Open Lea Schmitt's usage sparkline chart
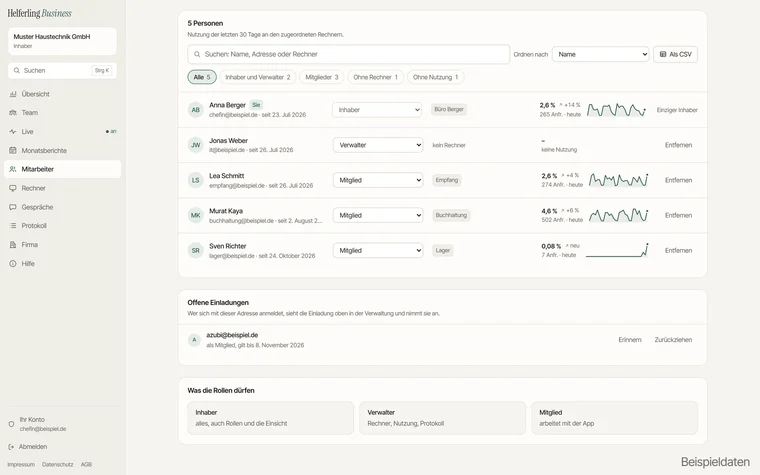 [x=618, y=180]
